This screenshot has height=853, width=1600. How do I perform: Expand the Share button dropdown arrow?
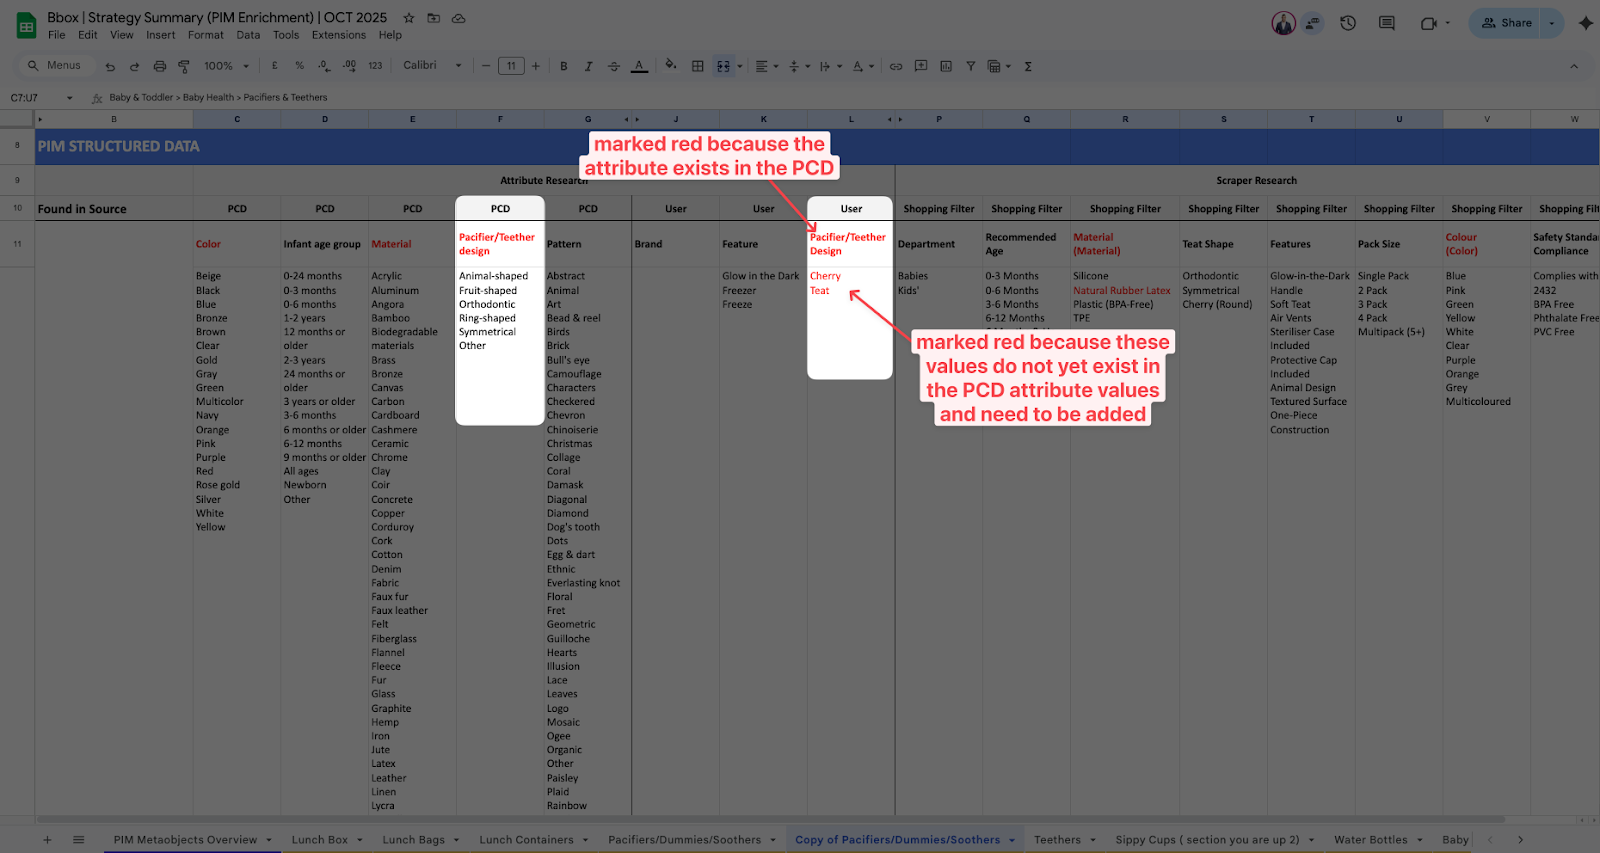(x=1552, y=23)
